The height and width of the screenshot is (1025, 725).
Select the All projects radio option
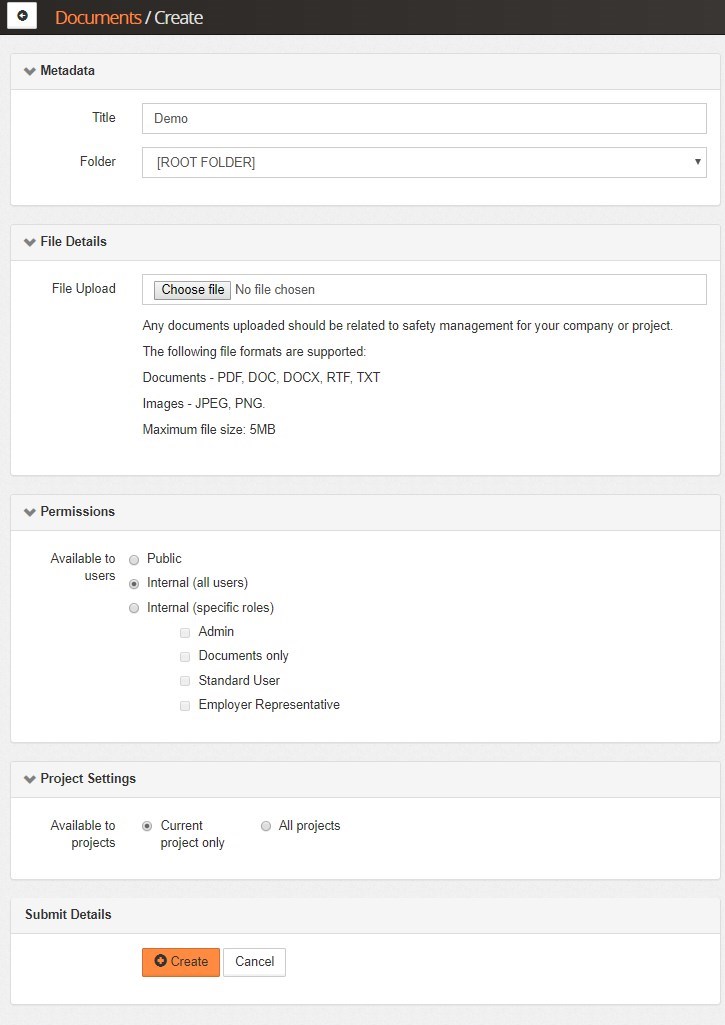[x=266, y=826]
